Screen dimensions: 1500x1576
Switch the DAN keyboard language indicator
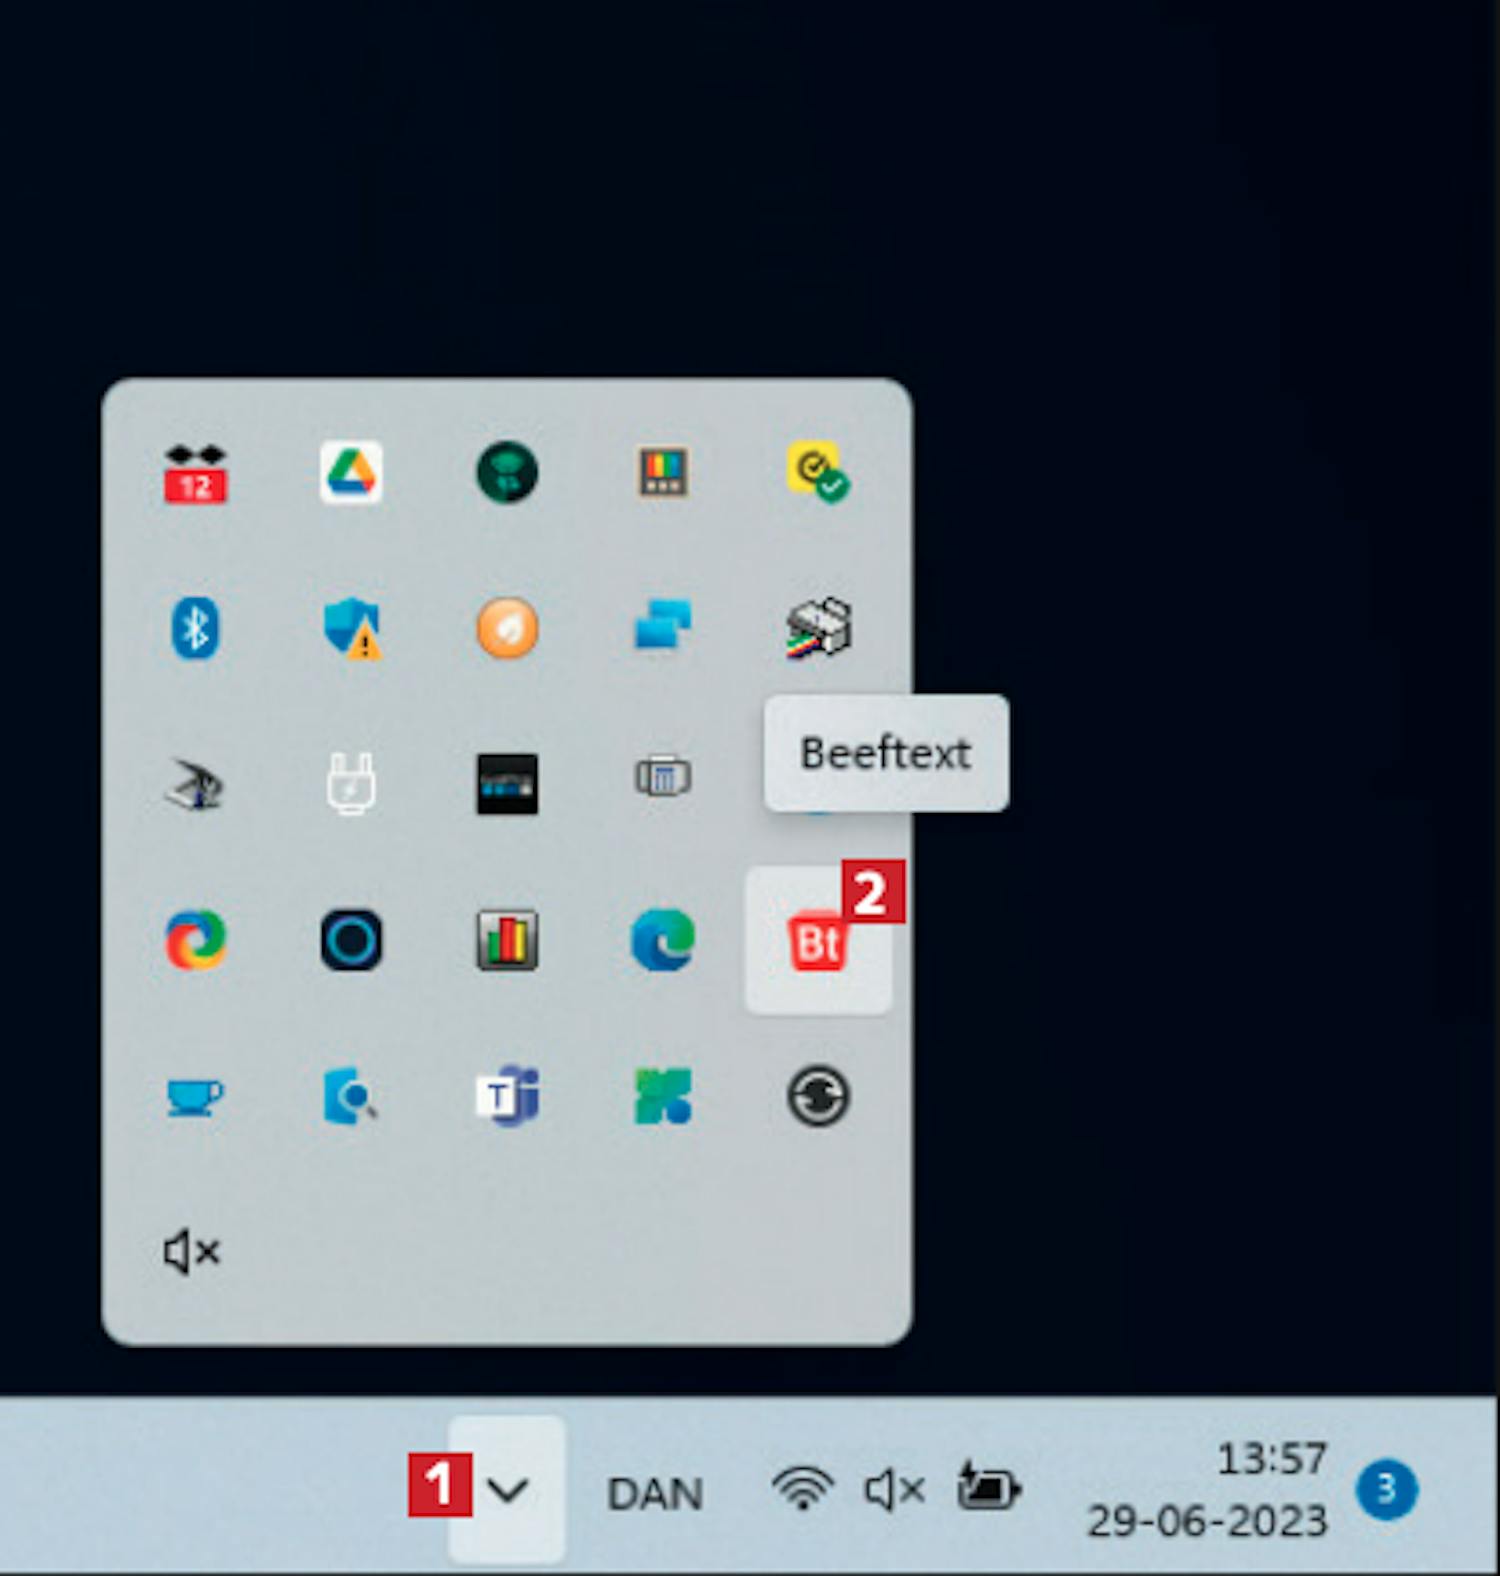[655, 1493]
